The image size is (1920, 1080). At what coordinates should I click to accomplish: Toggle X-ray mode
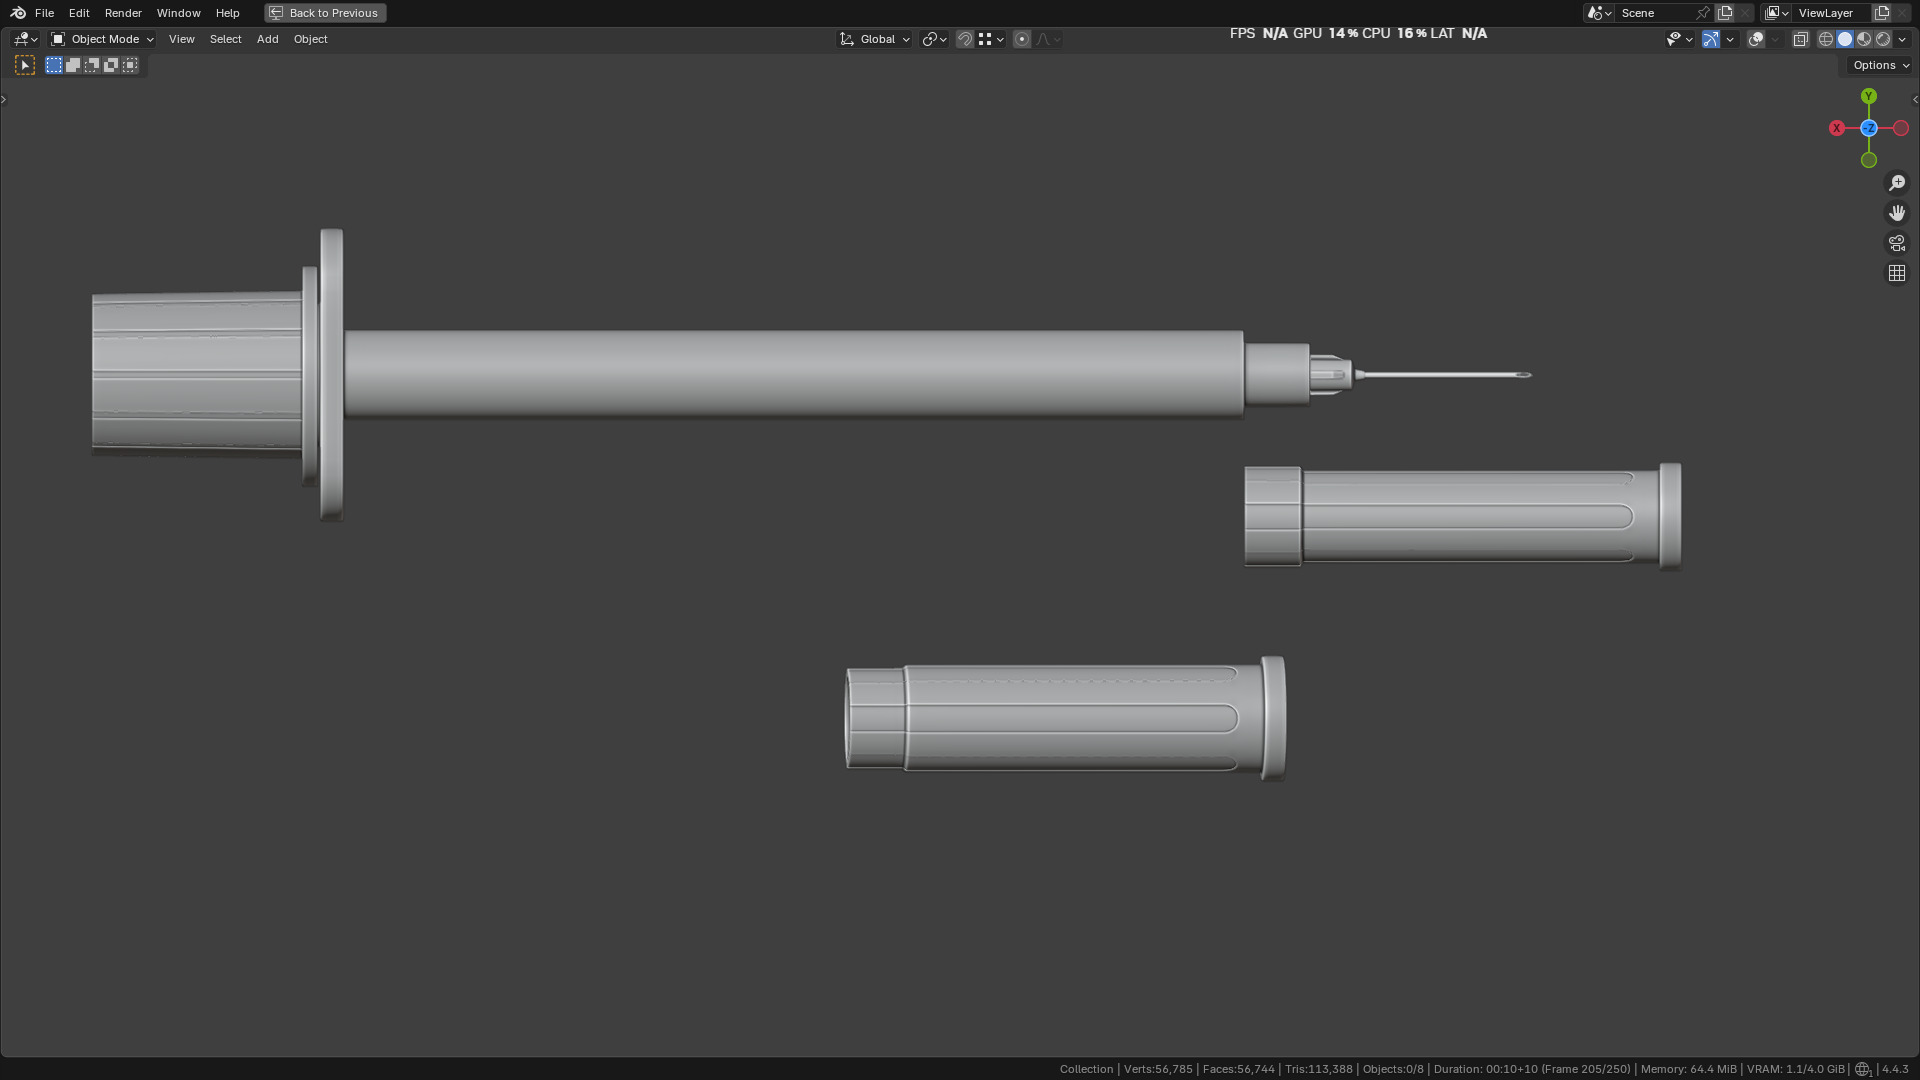pos(1800,39)
